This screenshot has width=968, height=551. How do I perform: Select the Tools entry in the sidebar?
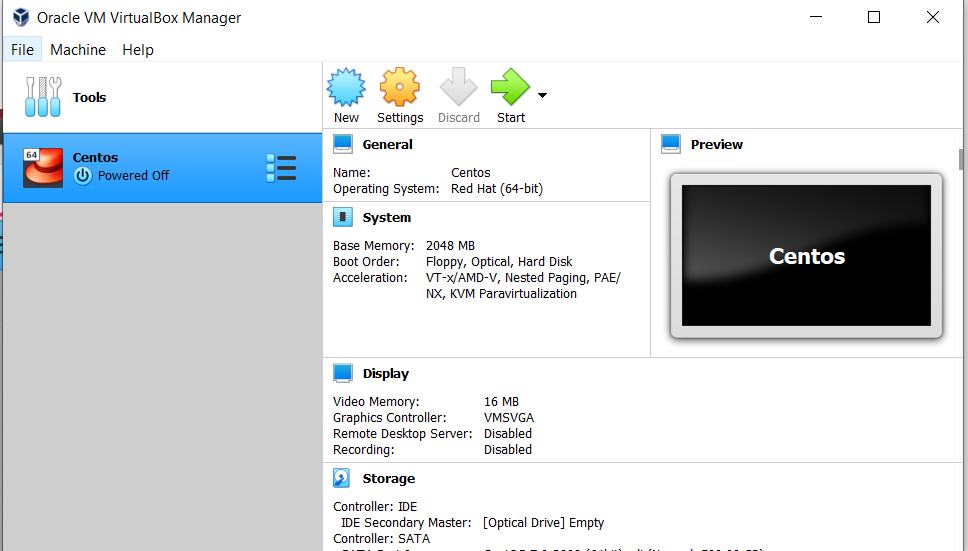(162, 97)
